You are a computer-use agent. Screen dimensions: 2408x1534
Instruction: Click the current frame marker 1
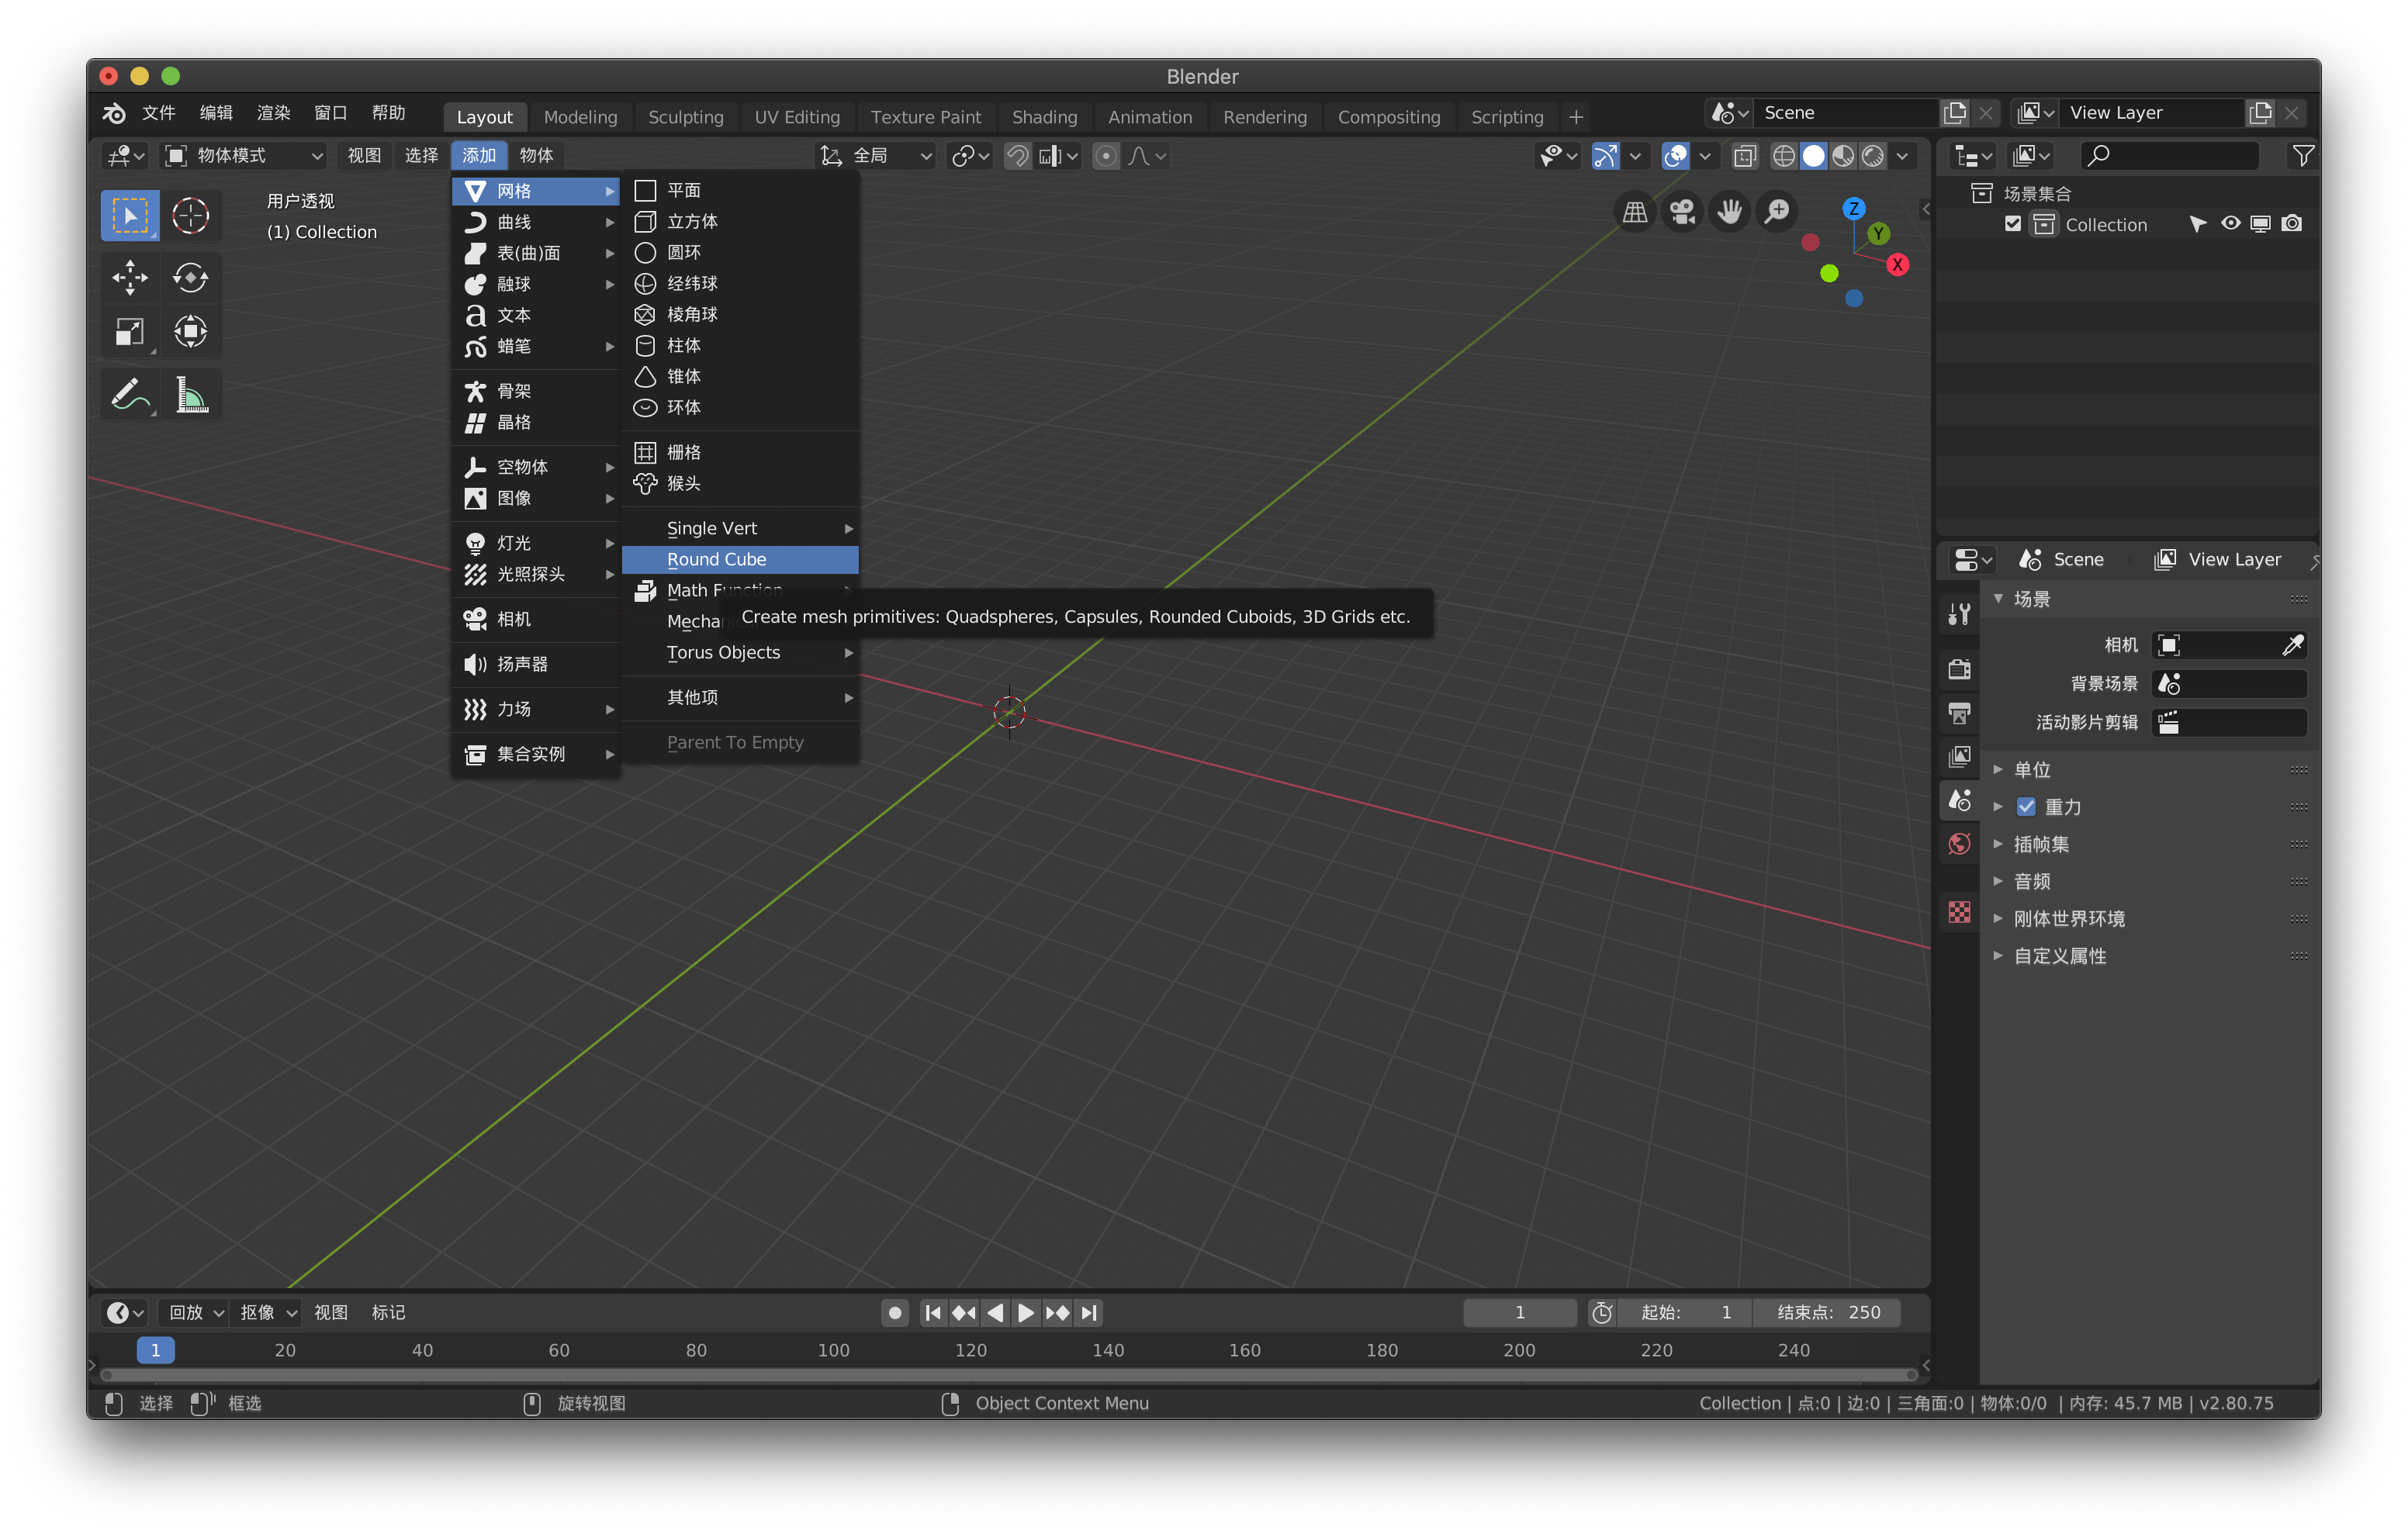[x=155, y=1350]
